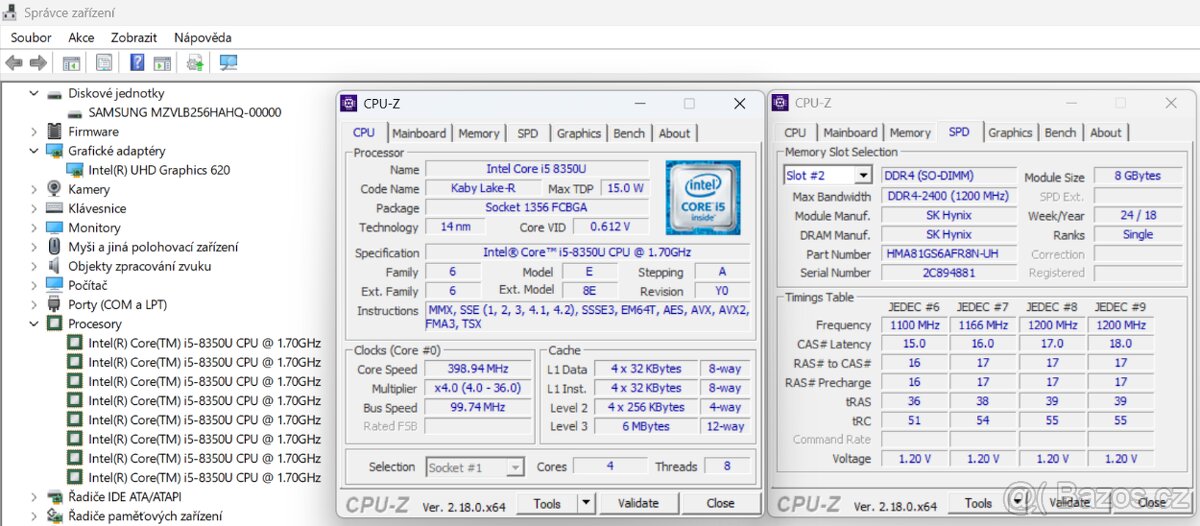Open the Akce menu

coord(81,37)
